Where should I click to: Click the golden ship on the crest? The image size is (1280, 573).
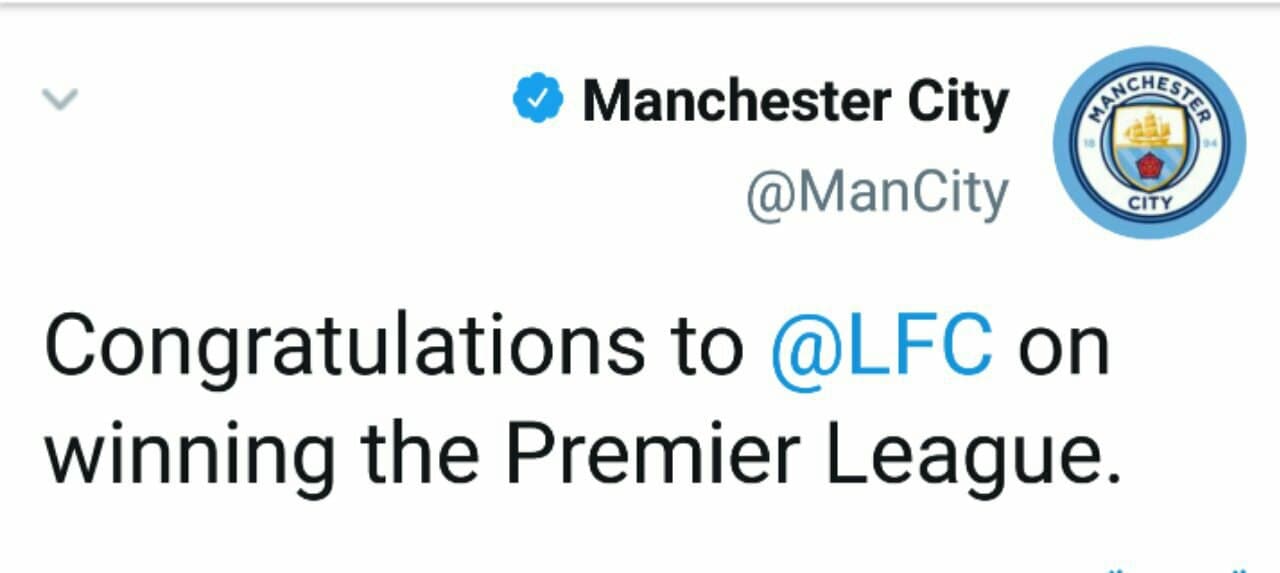pos(1149,127)
